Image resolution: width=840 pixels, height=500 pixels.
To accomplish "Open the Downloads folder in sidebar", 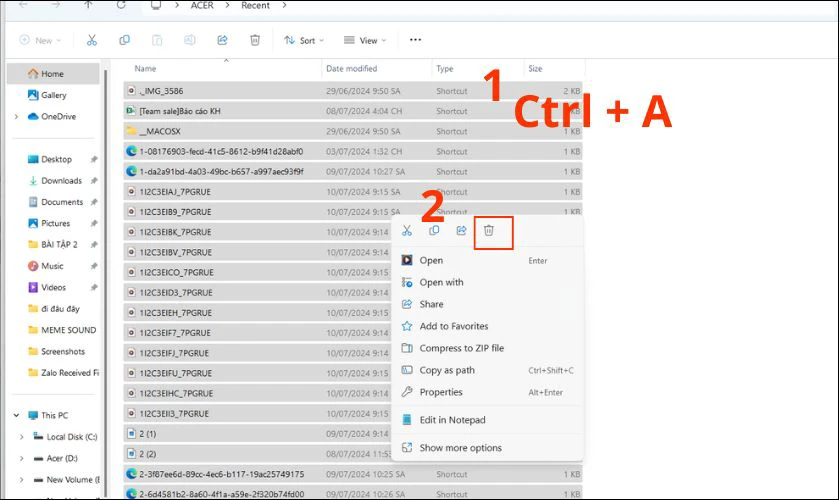I will (61, 181).
